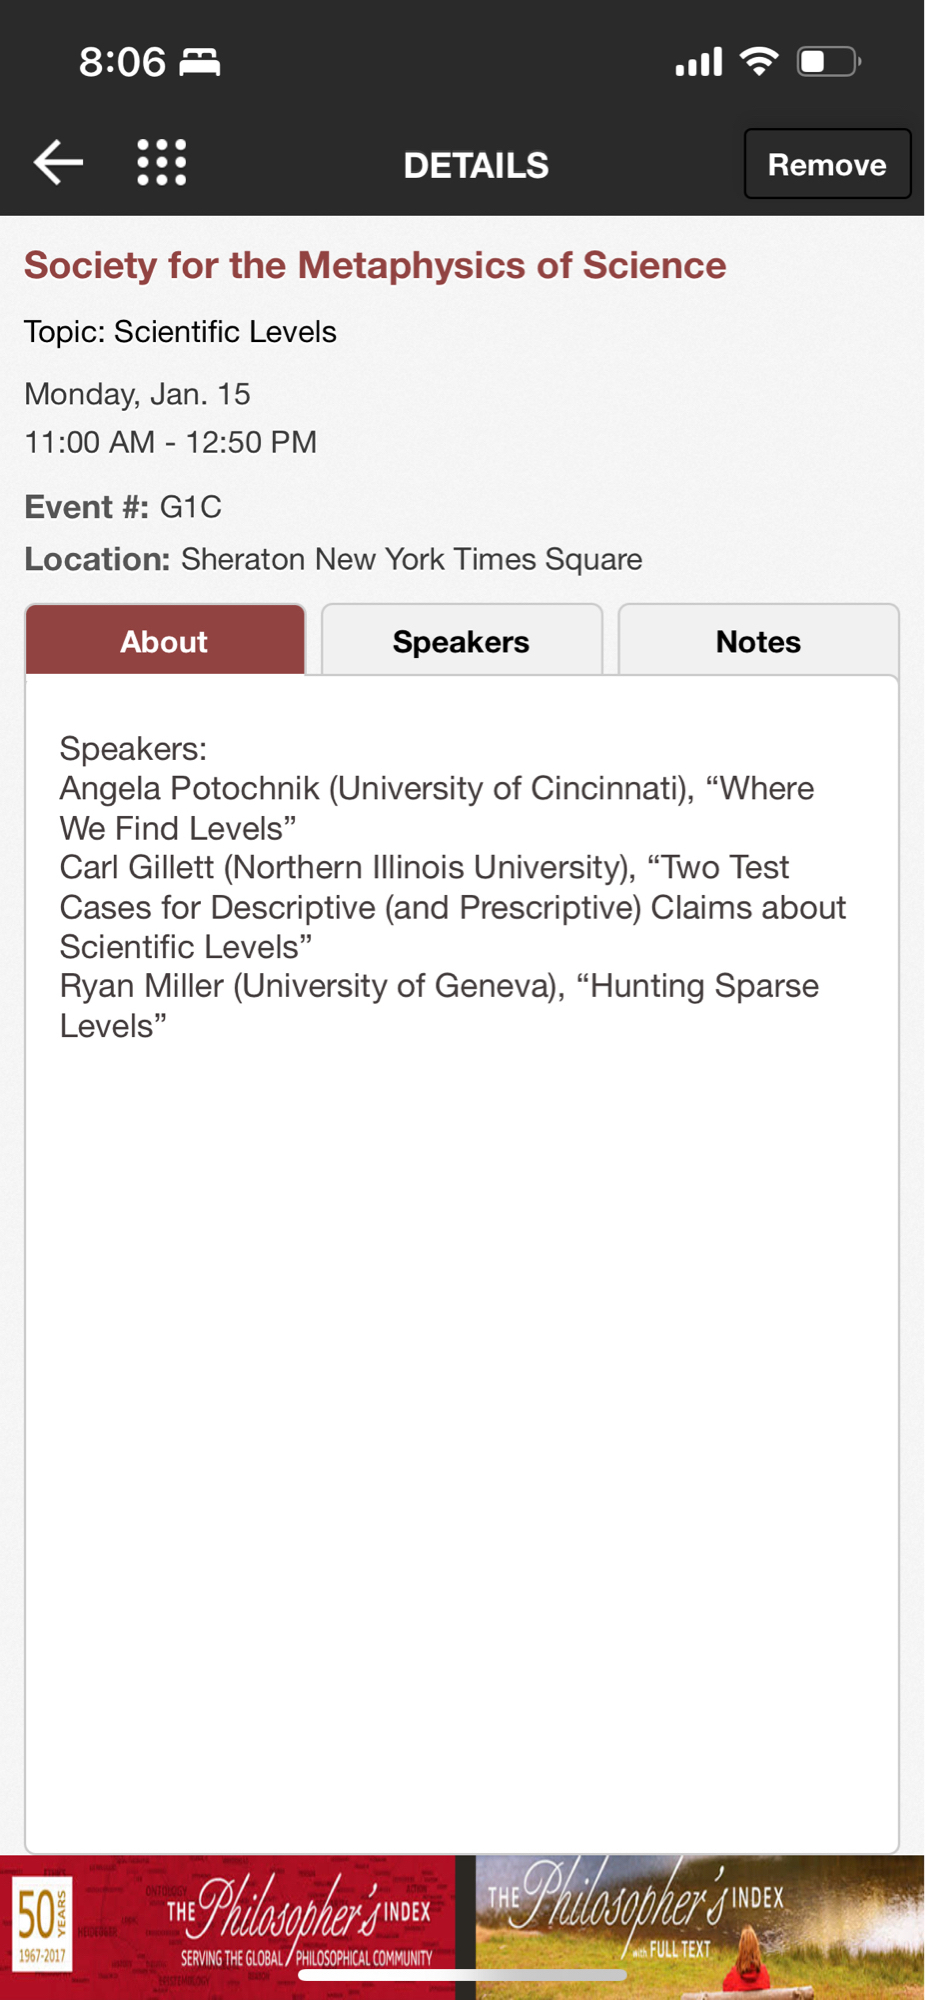Tap the bed sleep-focus status icon
Viewport: 925px width, 2000px height.
click(200, 62)
